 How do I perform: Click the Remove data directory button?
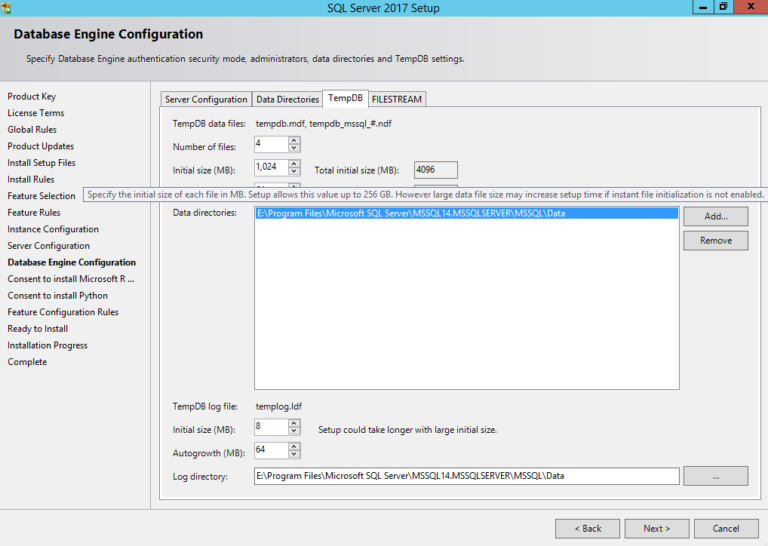click(716, 240)
